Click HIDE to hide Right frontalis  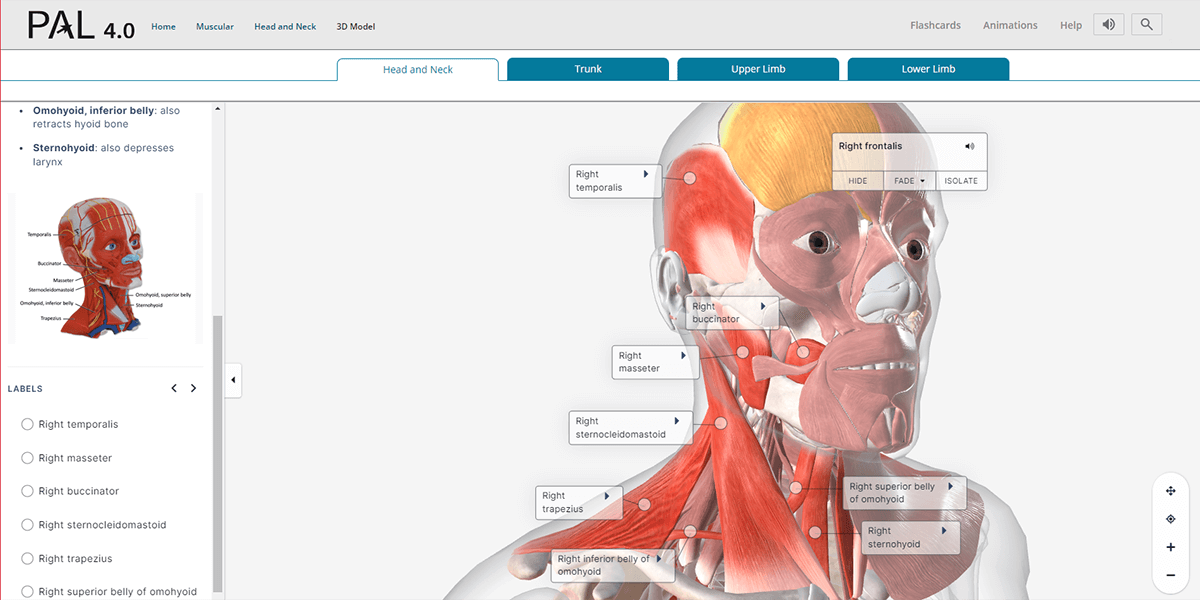coord(857,181)
